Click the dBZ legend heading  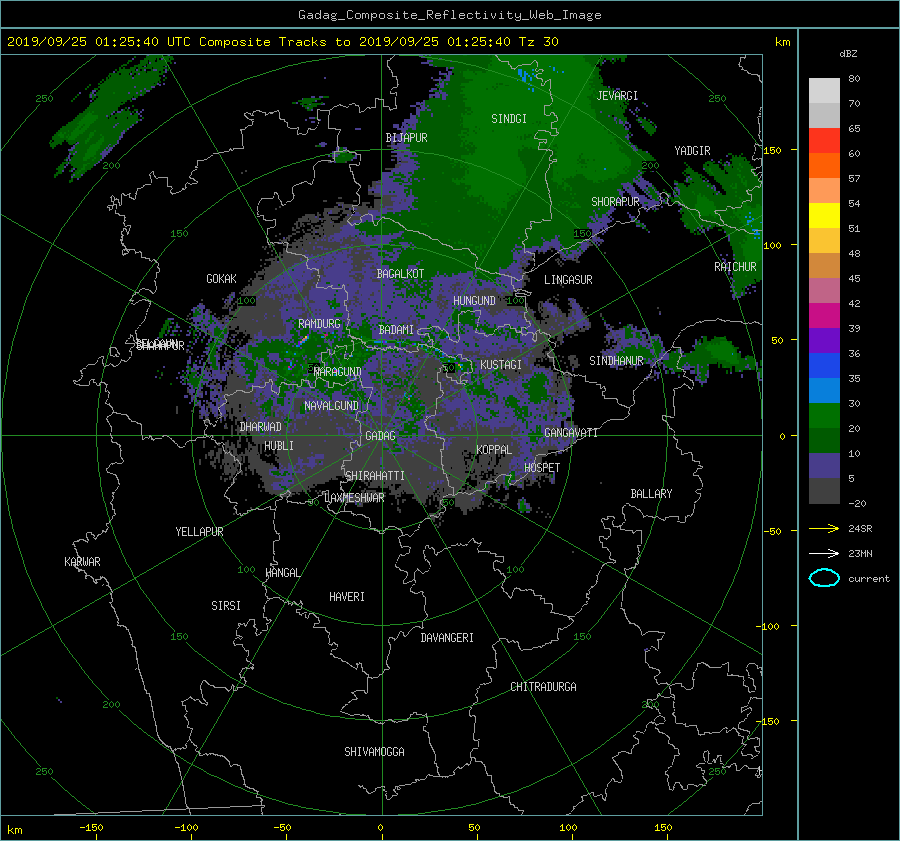tap(848, 54)
